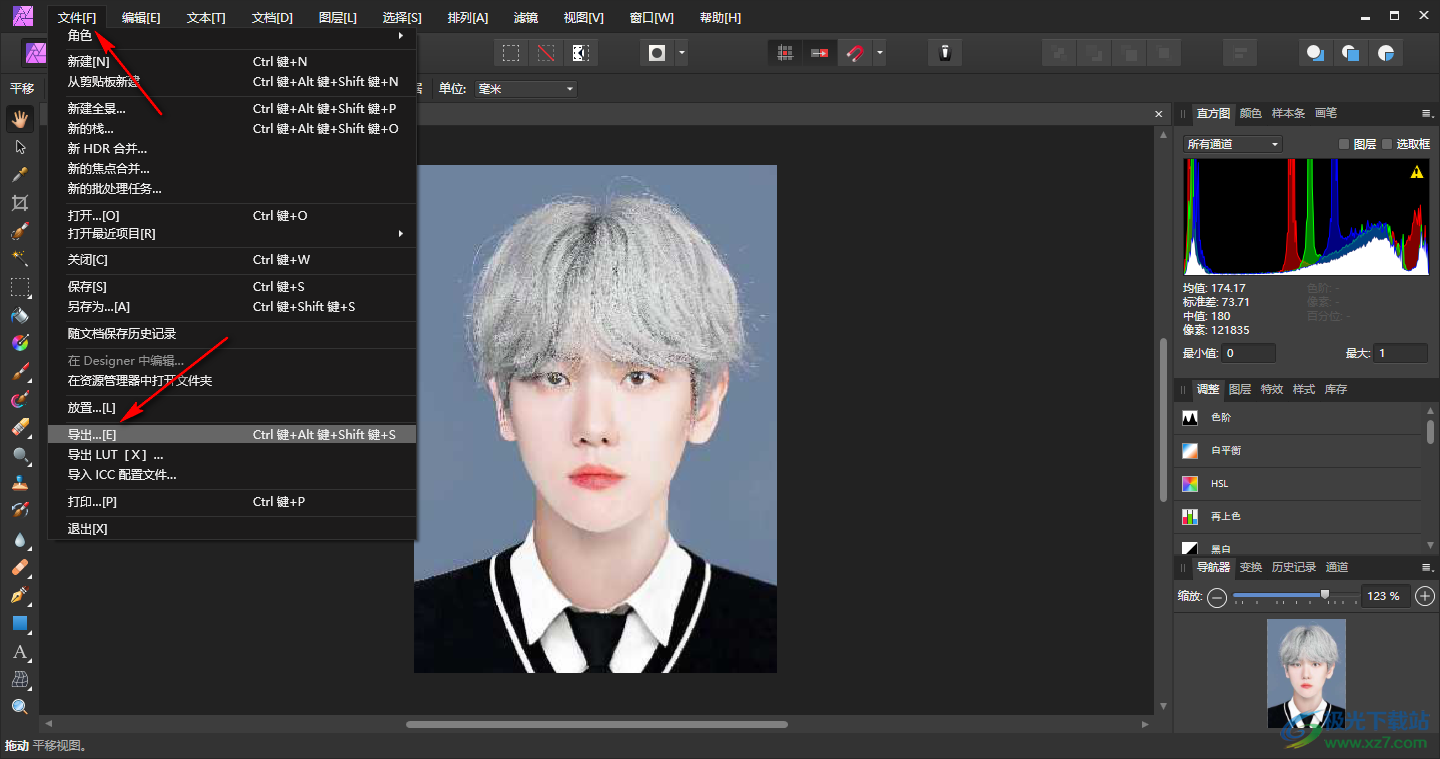1440x759 pixels.
Task: Choose 导出 from the File menu
Action: 92,435
